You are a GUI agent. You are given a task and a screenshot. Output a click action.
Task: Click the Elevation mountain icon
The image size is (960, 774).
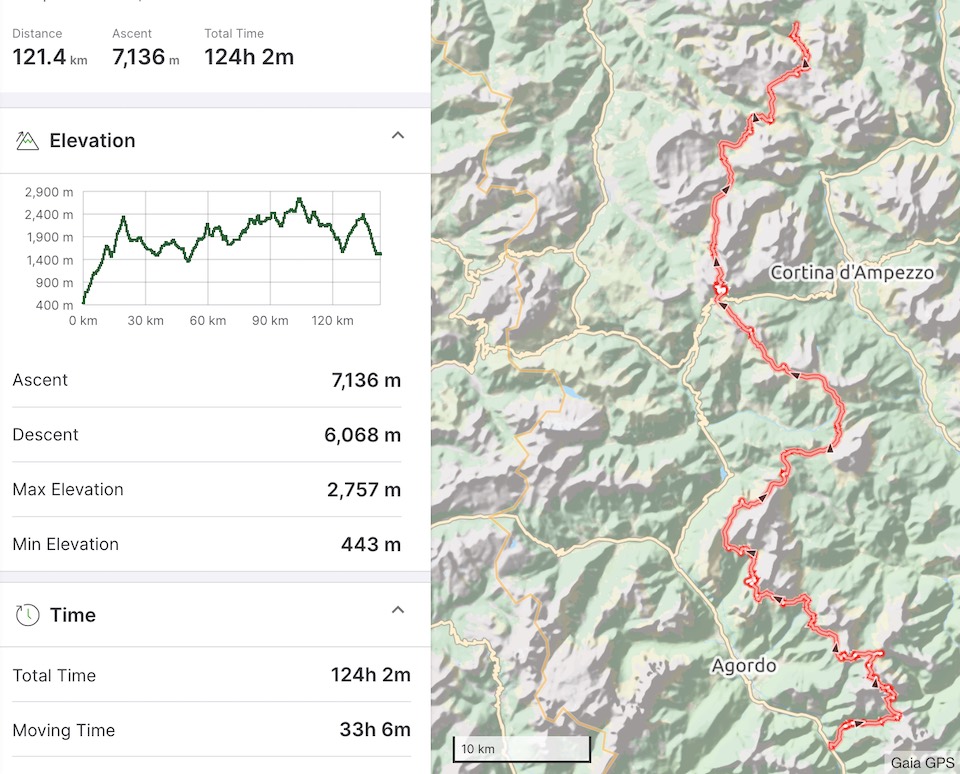coord(27,141)
